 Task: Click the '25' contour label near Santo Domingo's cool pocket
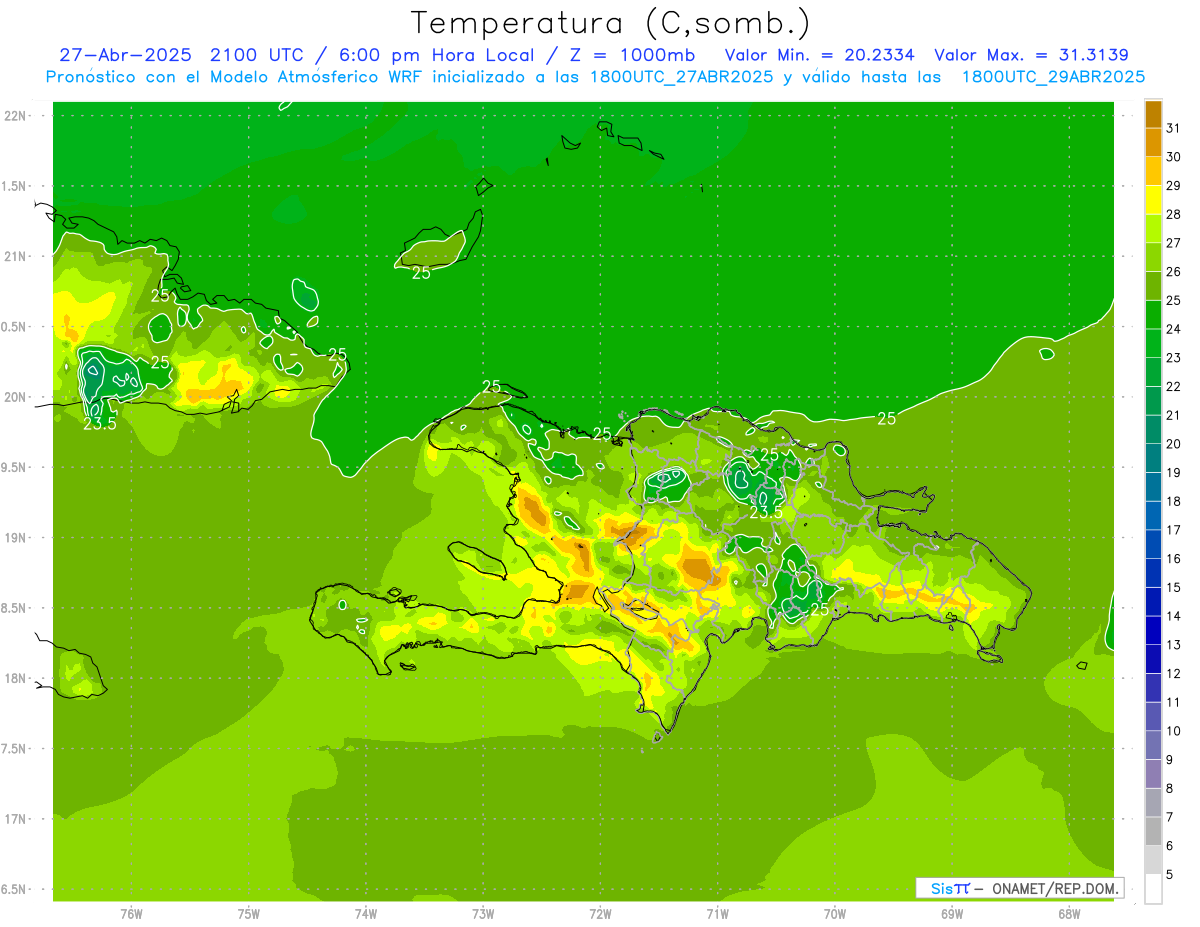pos(819,609)
